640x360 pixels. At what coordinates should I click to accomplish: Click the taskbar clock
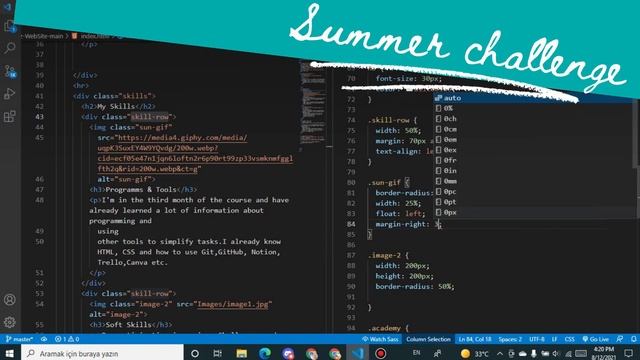[604, 353]
